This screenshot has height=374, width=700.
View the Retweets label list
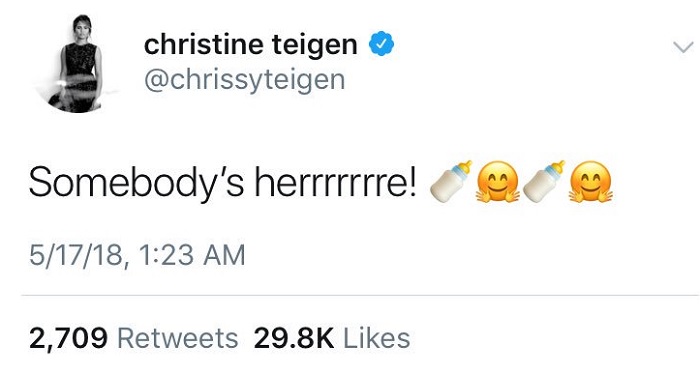click(x=178, y=338)
